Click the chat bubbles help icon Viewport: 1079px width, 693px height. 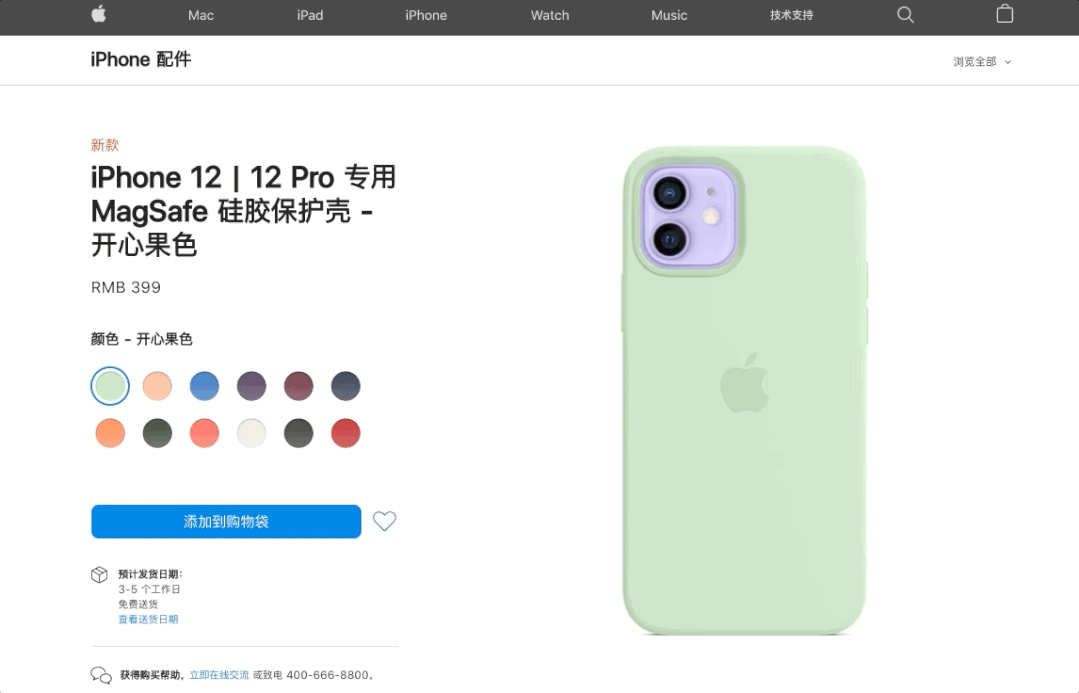(x=101, y=675)
